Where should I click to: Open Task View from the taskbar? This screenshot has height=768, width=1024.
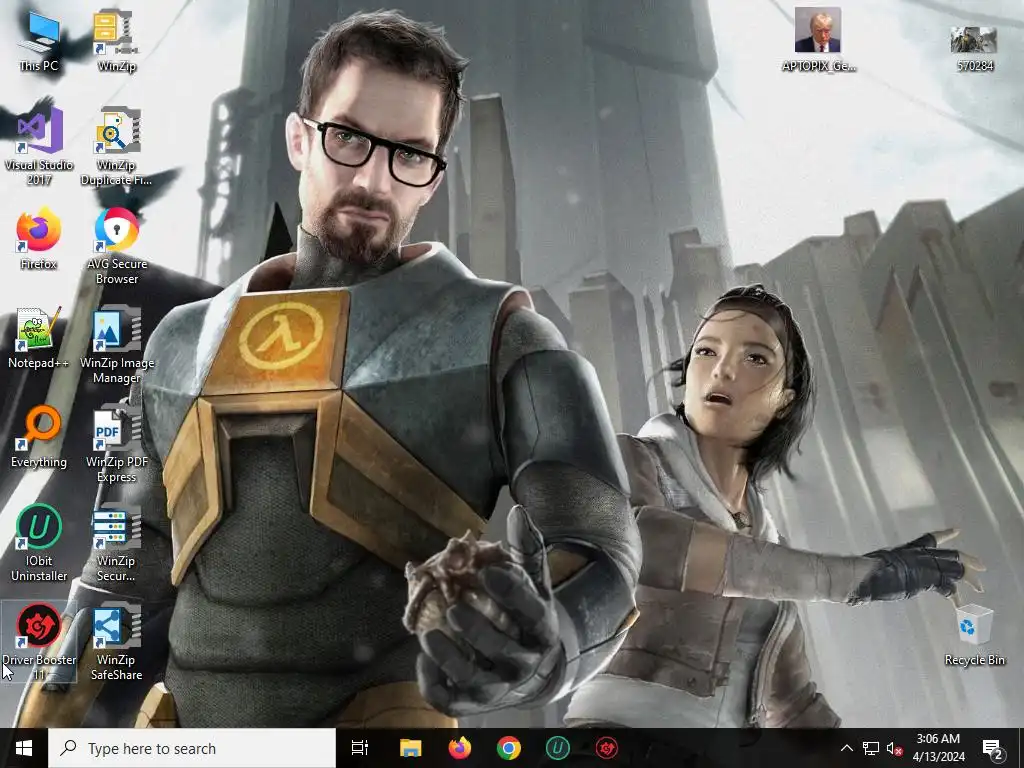point(360,748)
